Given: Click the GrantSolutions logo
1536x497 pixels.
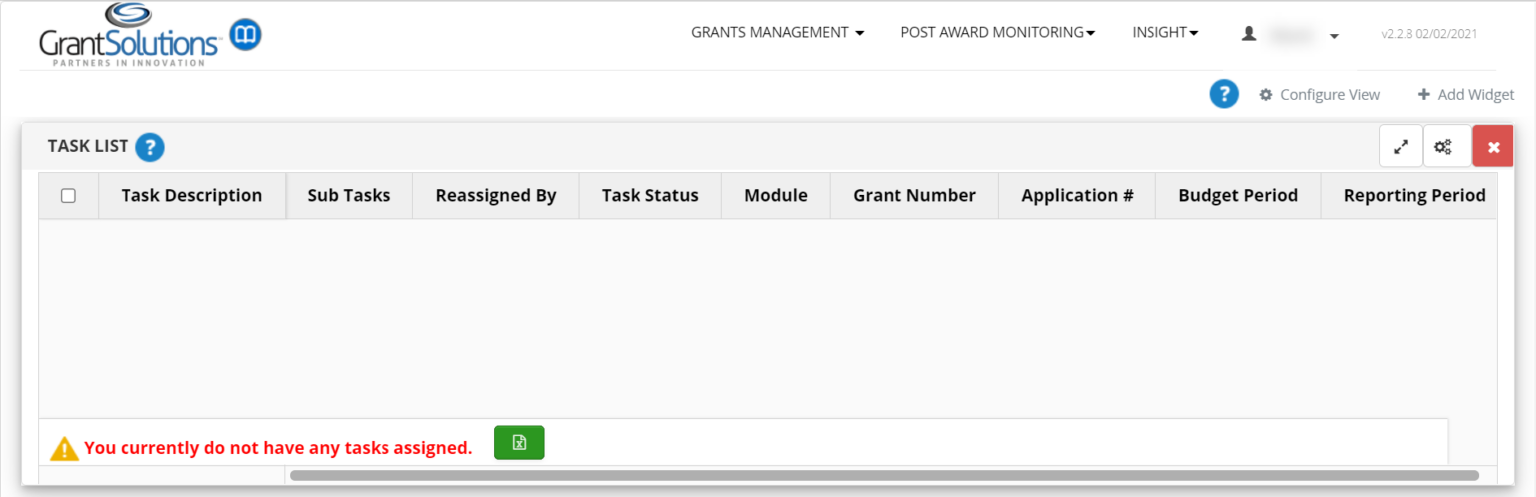Looking at the screenshot, I should click(130, 36).
